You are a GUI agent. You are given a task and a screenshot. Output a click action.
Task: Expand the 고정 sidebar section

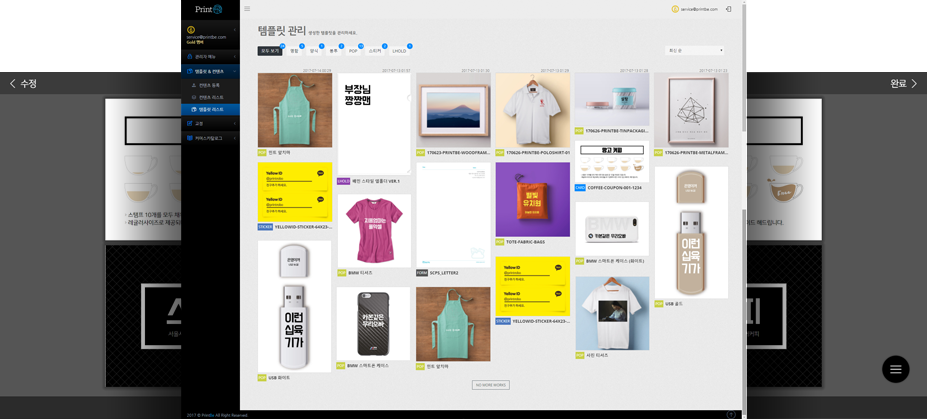tap(235, 123)
